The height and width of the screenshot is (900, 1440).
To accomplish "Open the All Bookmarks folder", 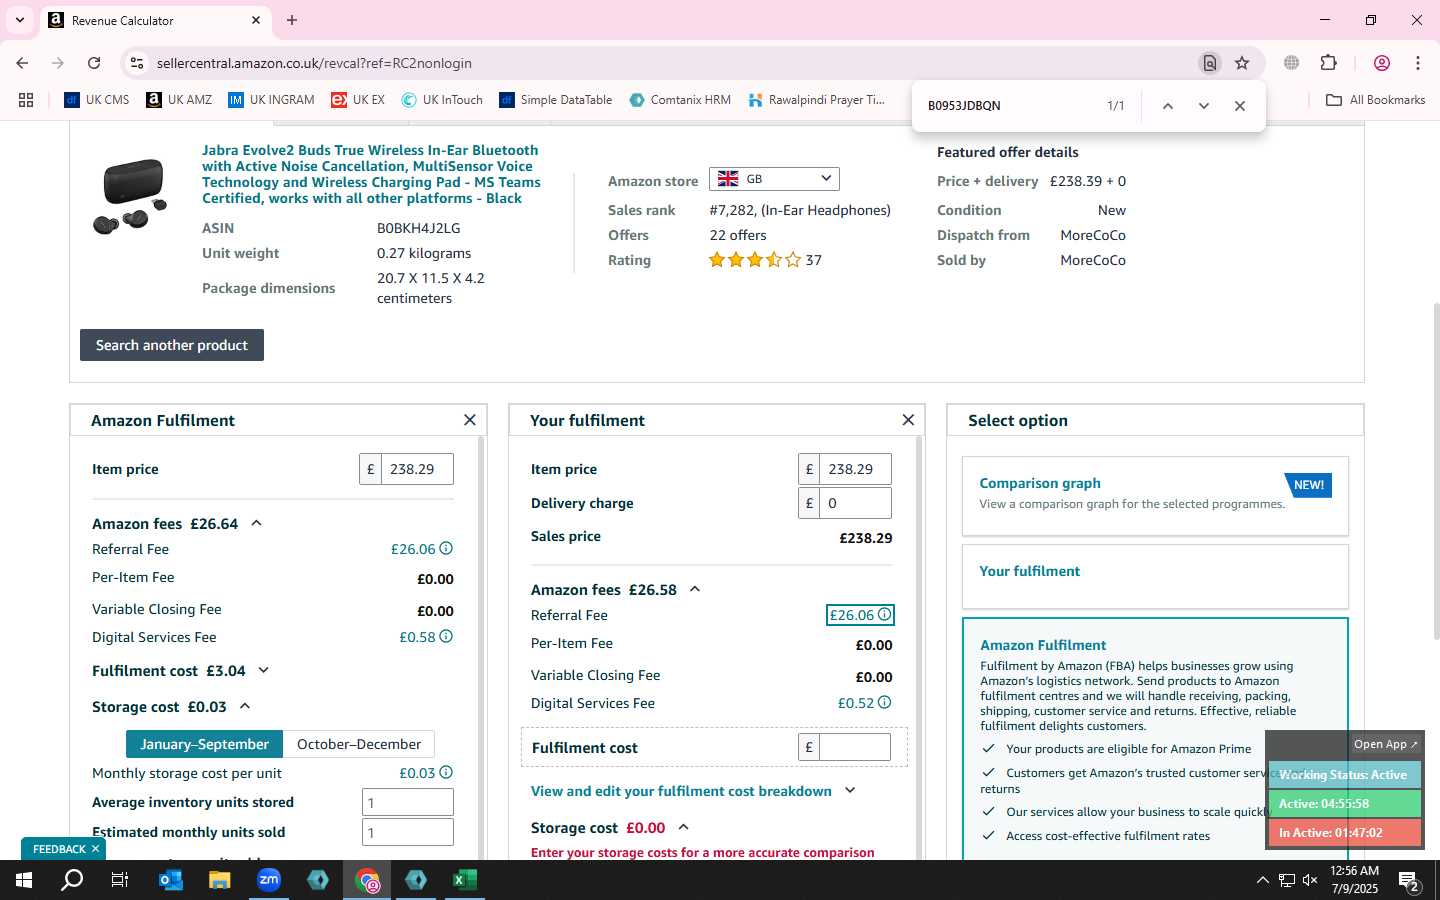I will [x=1376, y=100].
